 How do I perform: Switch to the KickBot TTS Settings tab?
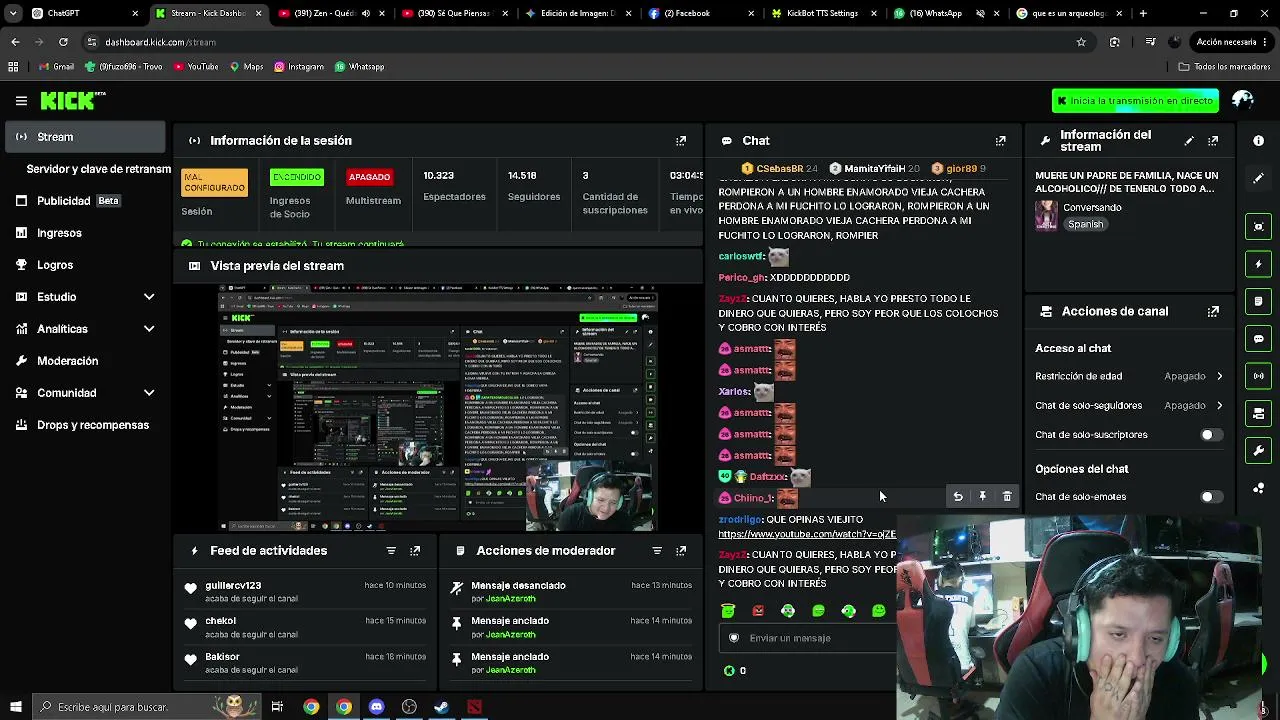coord(822,14)
